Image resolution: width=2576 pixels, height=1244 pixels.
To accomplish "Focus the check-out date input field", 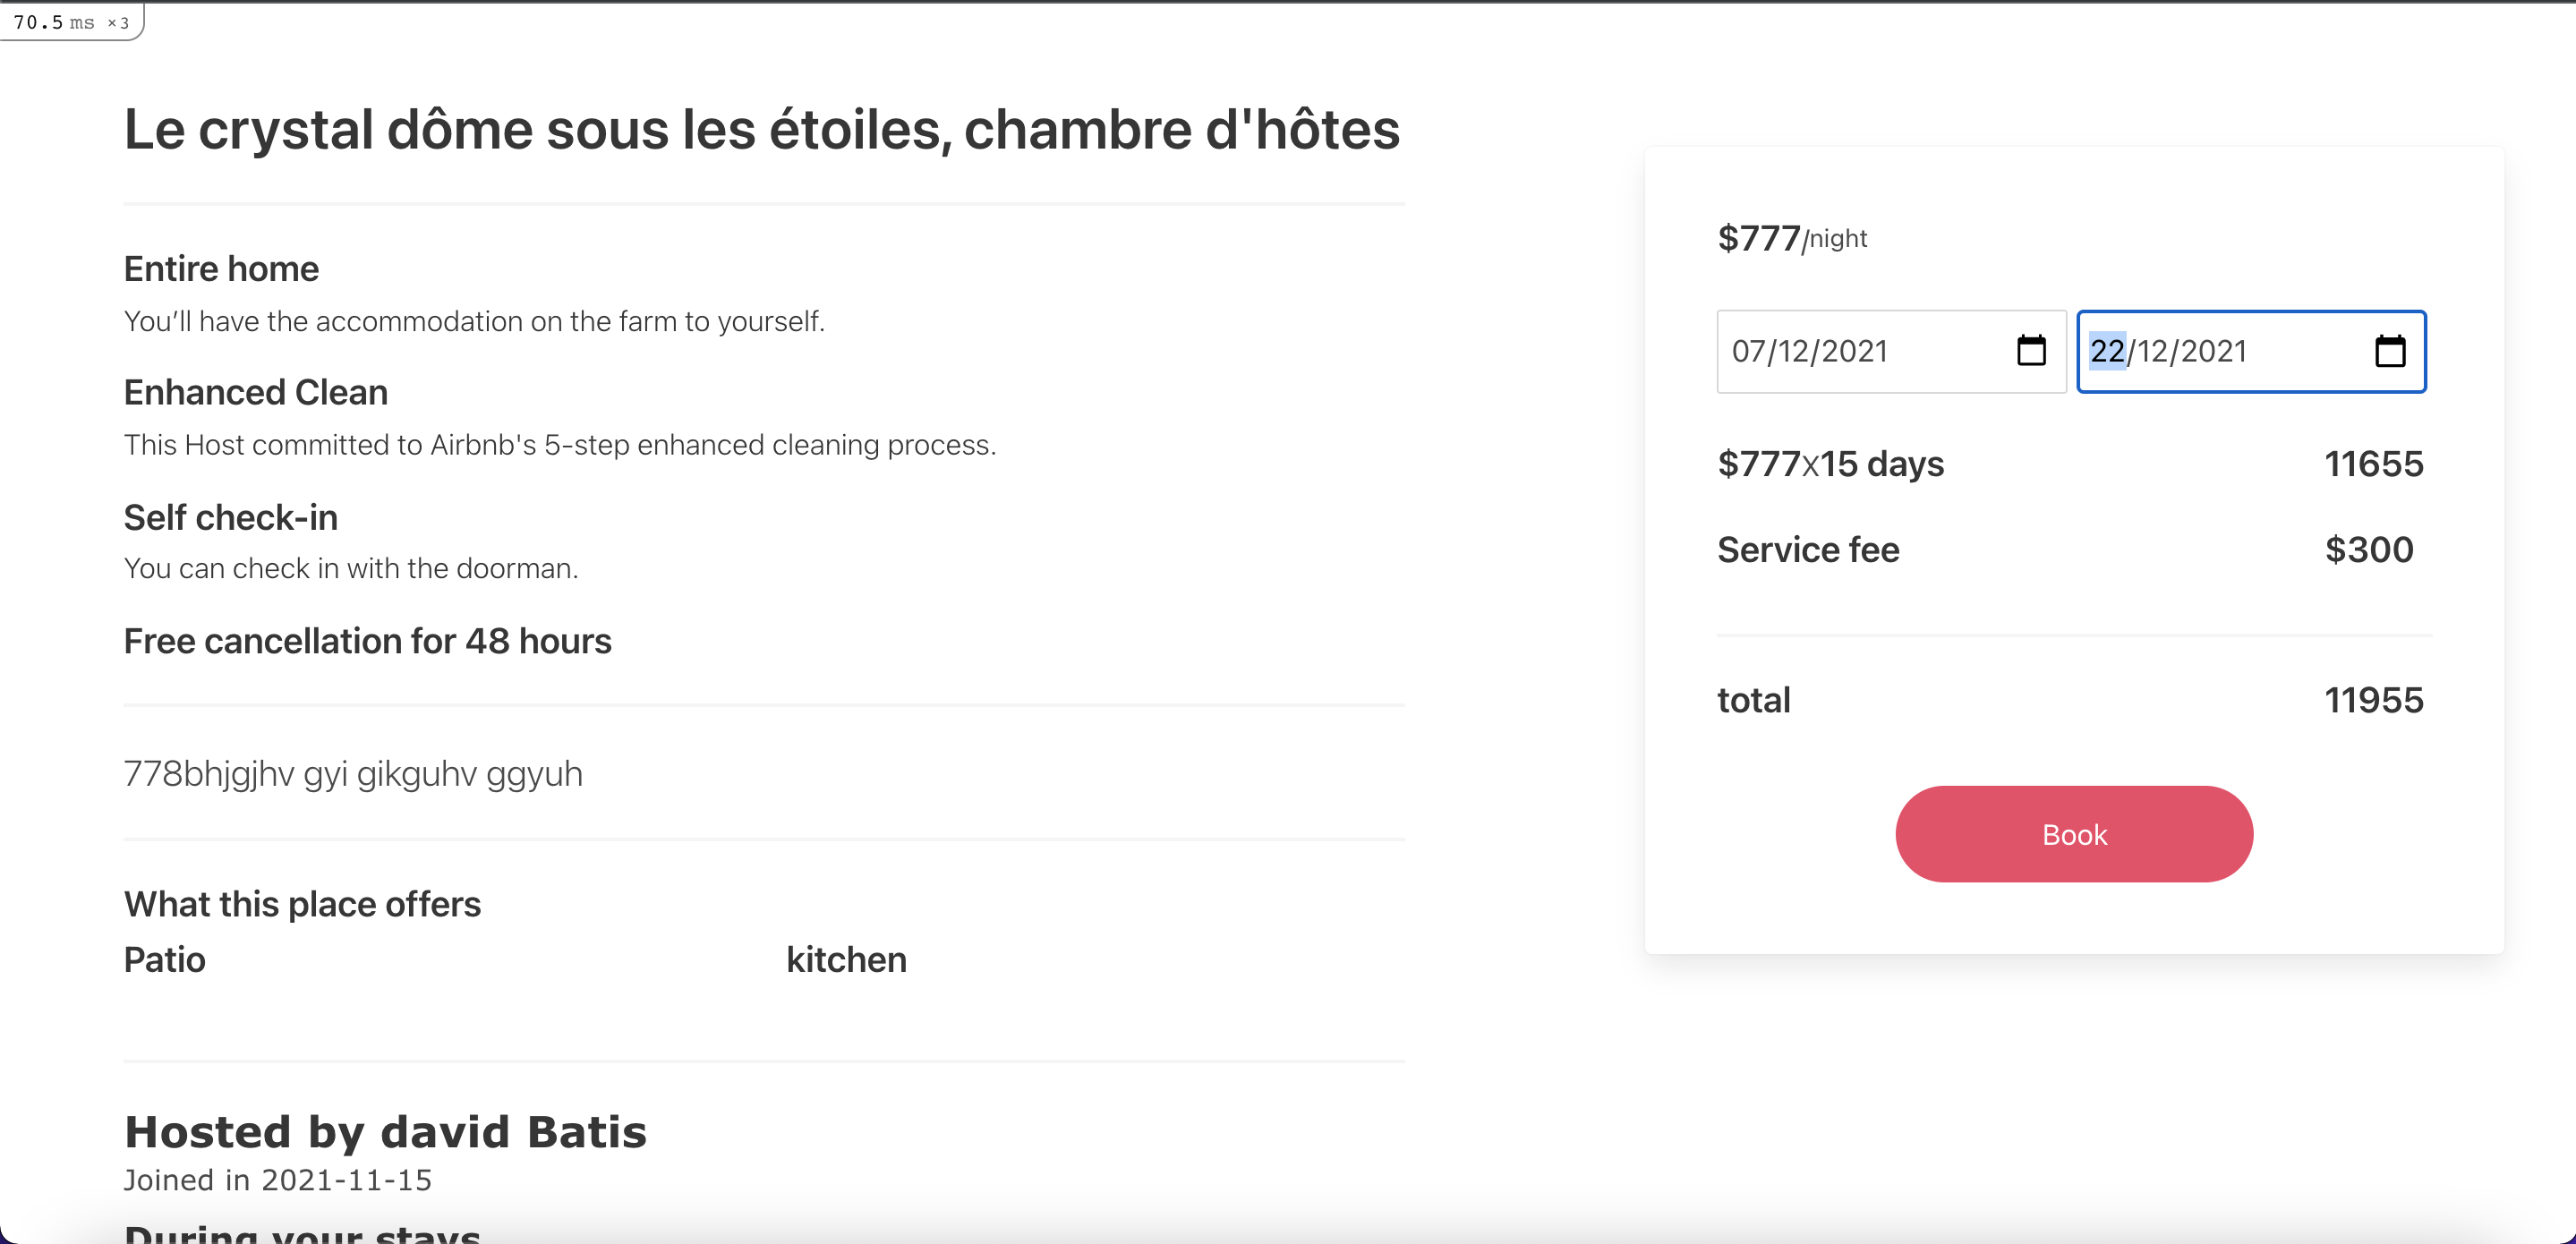I will click(2250, 351).
